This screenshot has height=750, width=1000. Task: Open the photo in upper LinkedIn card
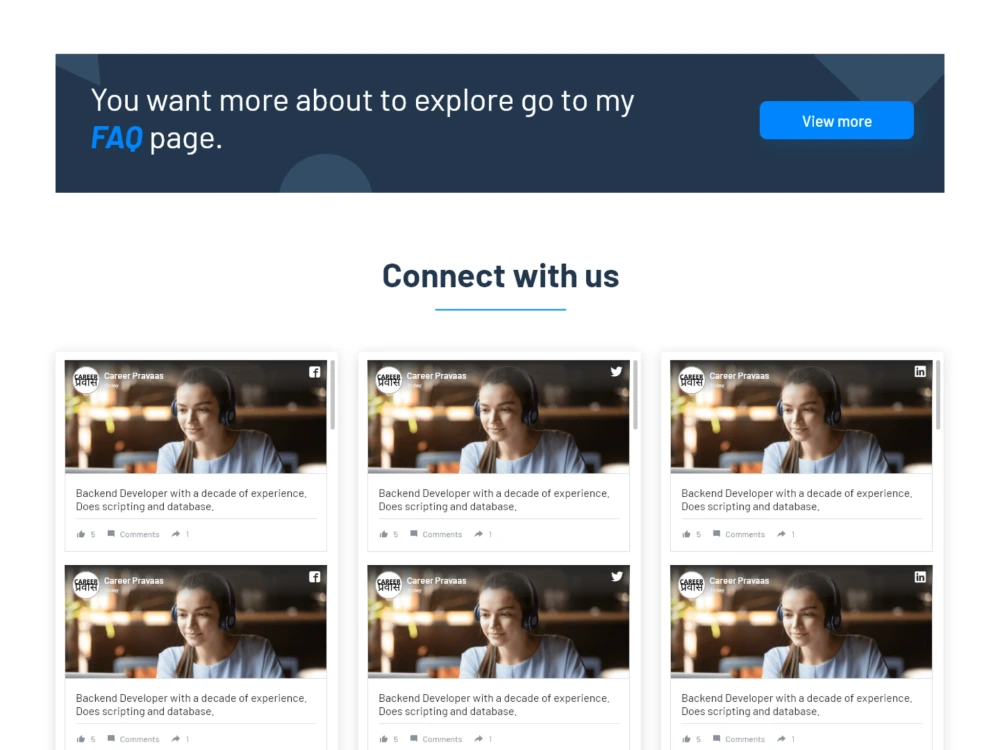(802, 416)
